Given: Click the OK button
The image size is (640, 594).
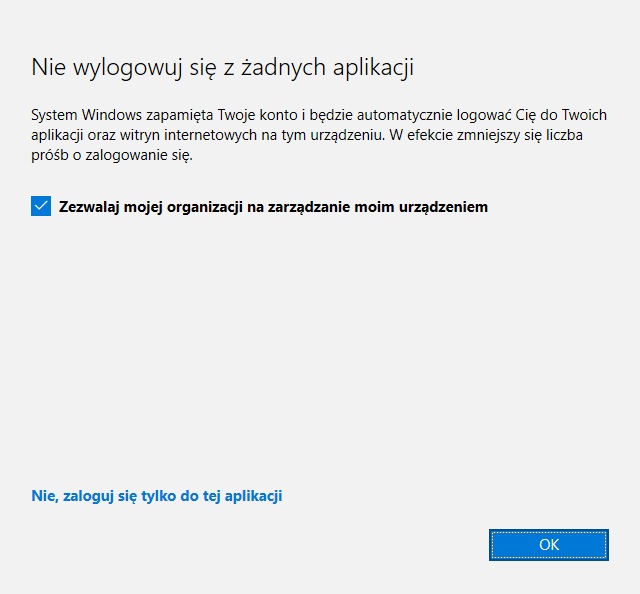Looking at the screenshot, I should tap(549, 545).
